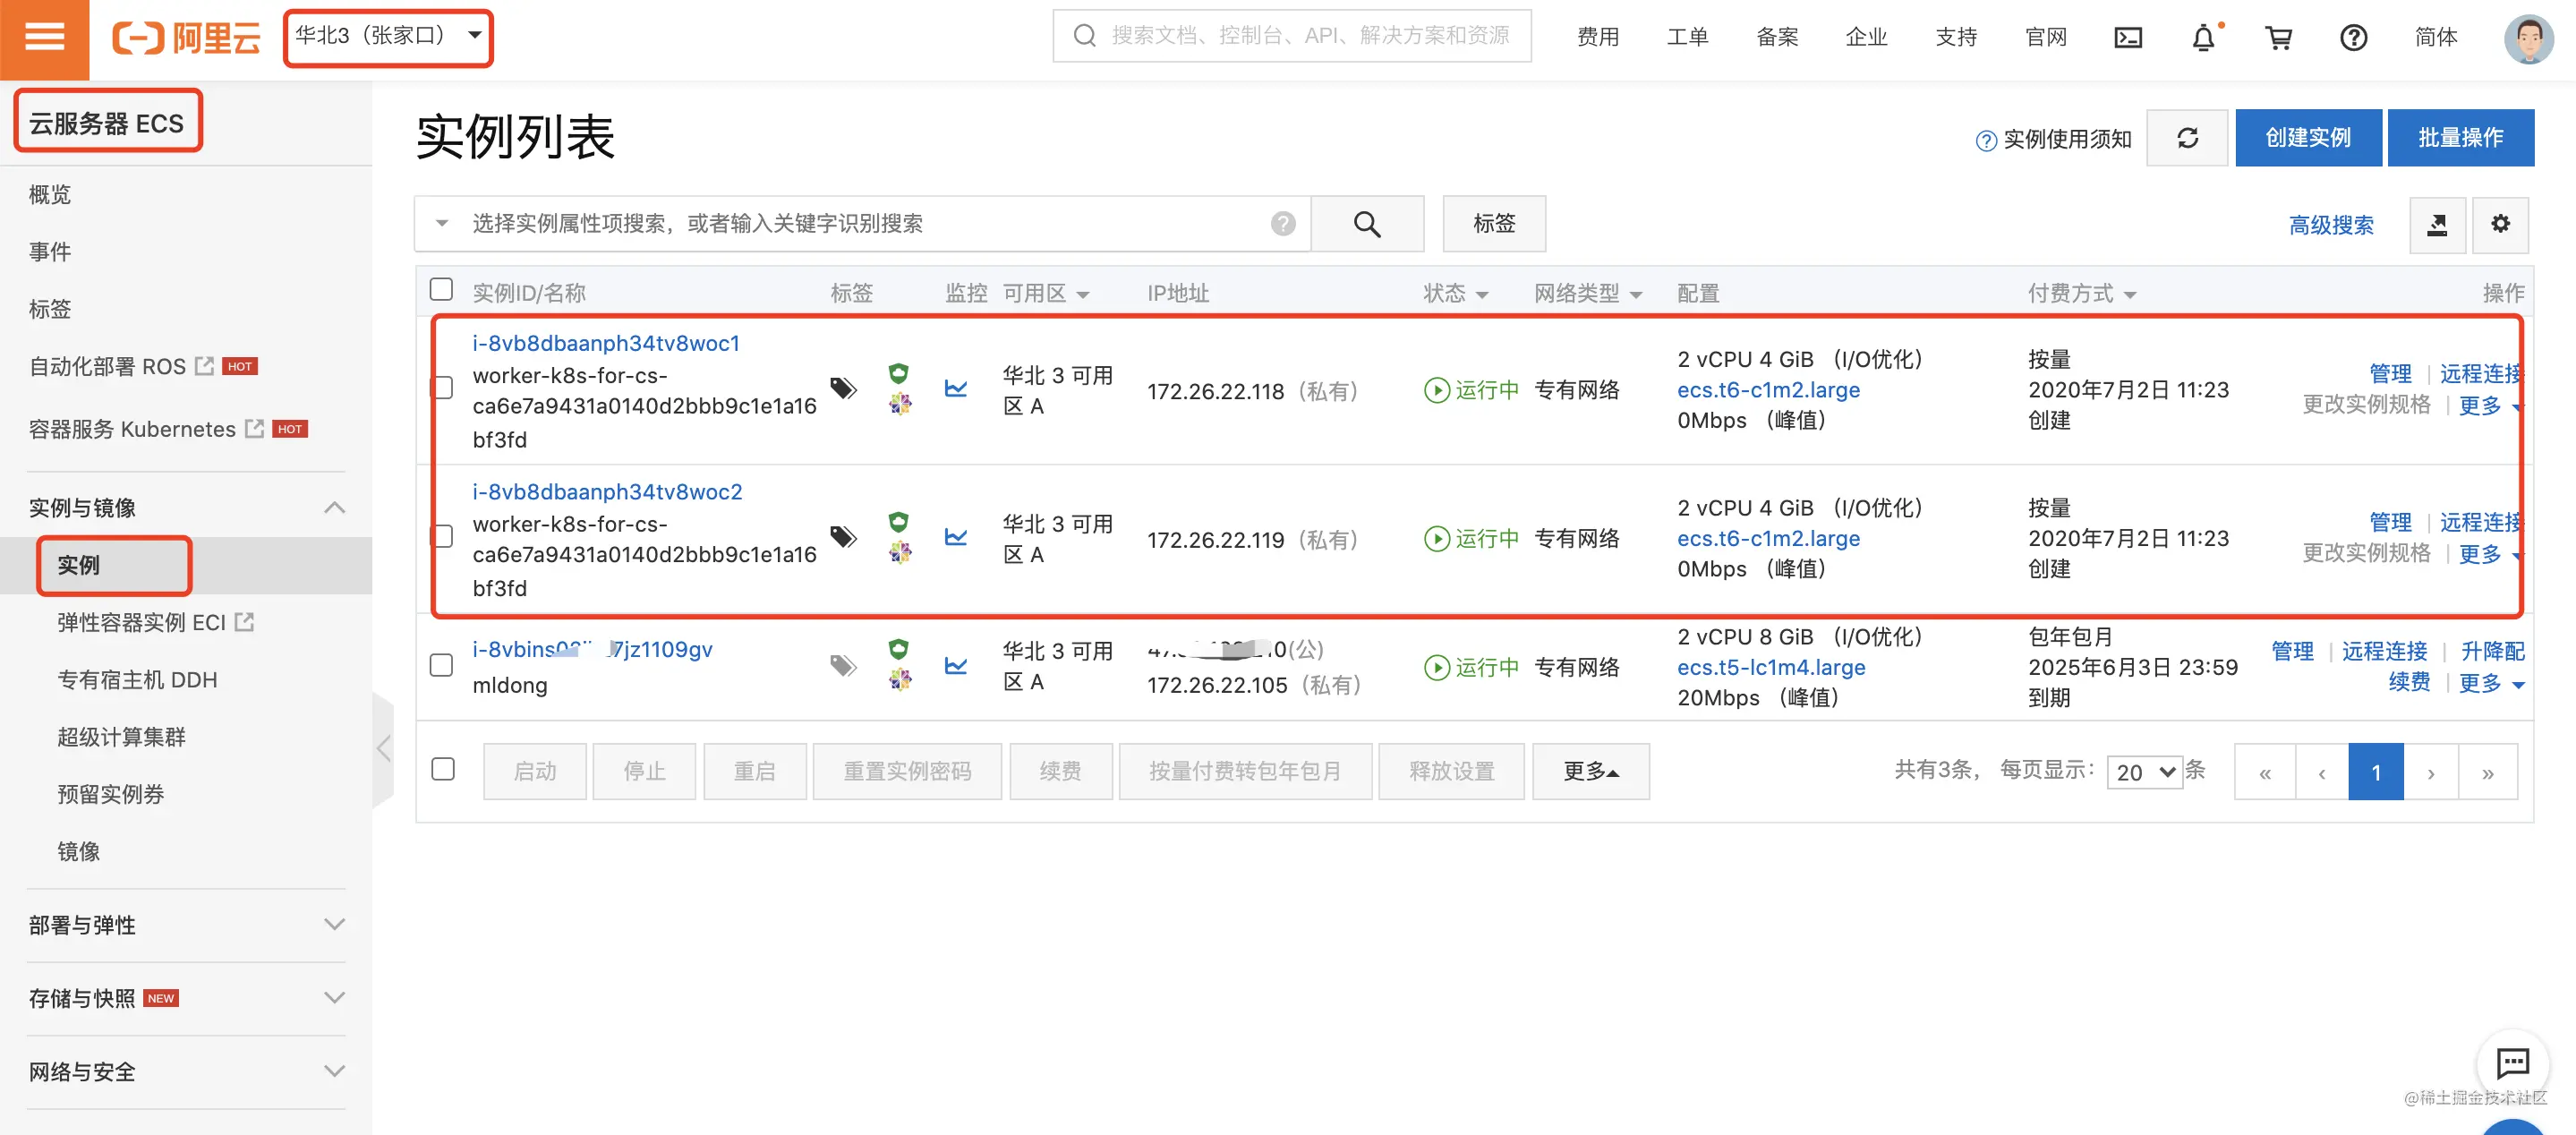This screenshot has width=2576, height=1135.
Task: Open monitoring chart for instance woc2
Action: pyautogui.click(x=956, y=538)
